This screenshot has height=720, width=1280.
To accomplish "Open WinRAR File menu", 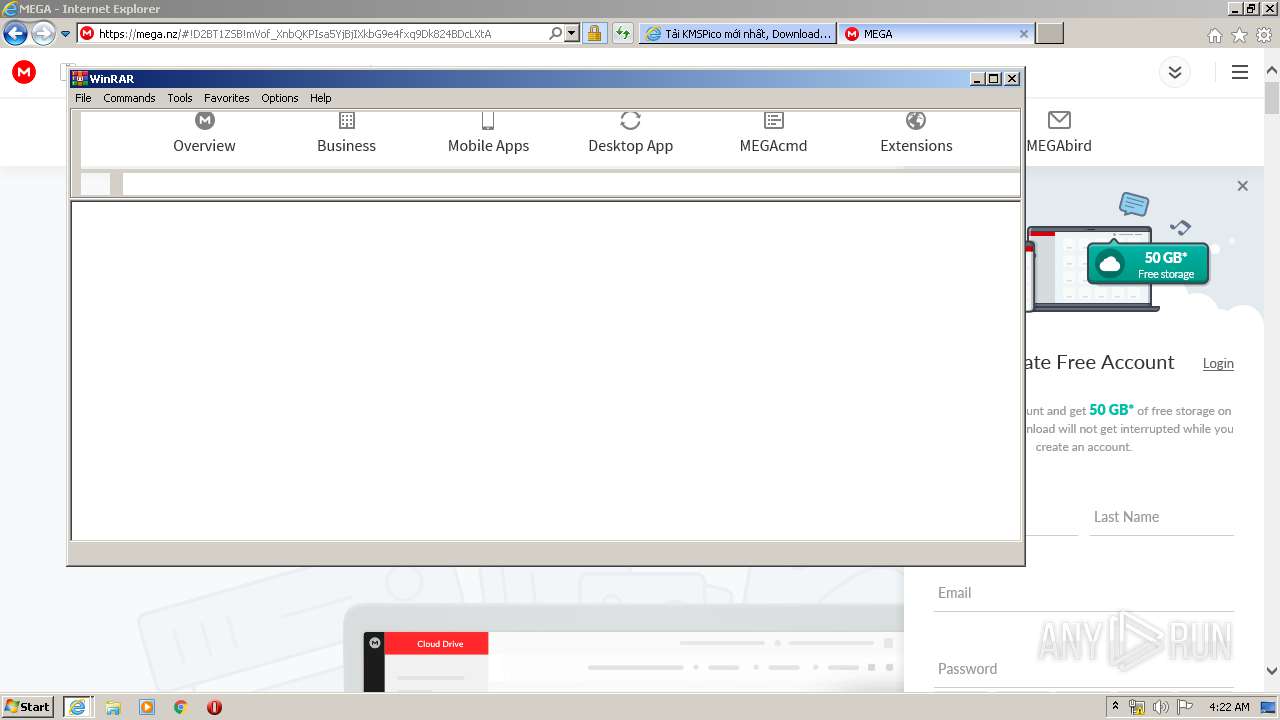I will click(x=83, y=98).
